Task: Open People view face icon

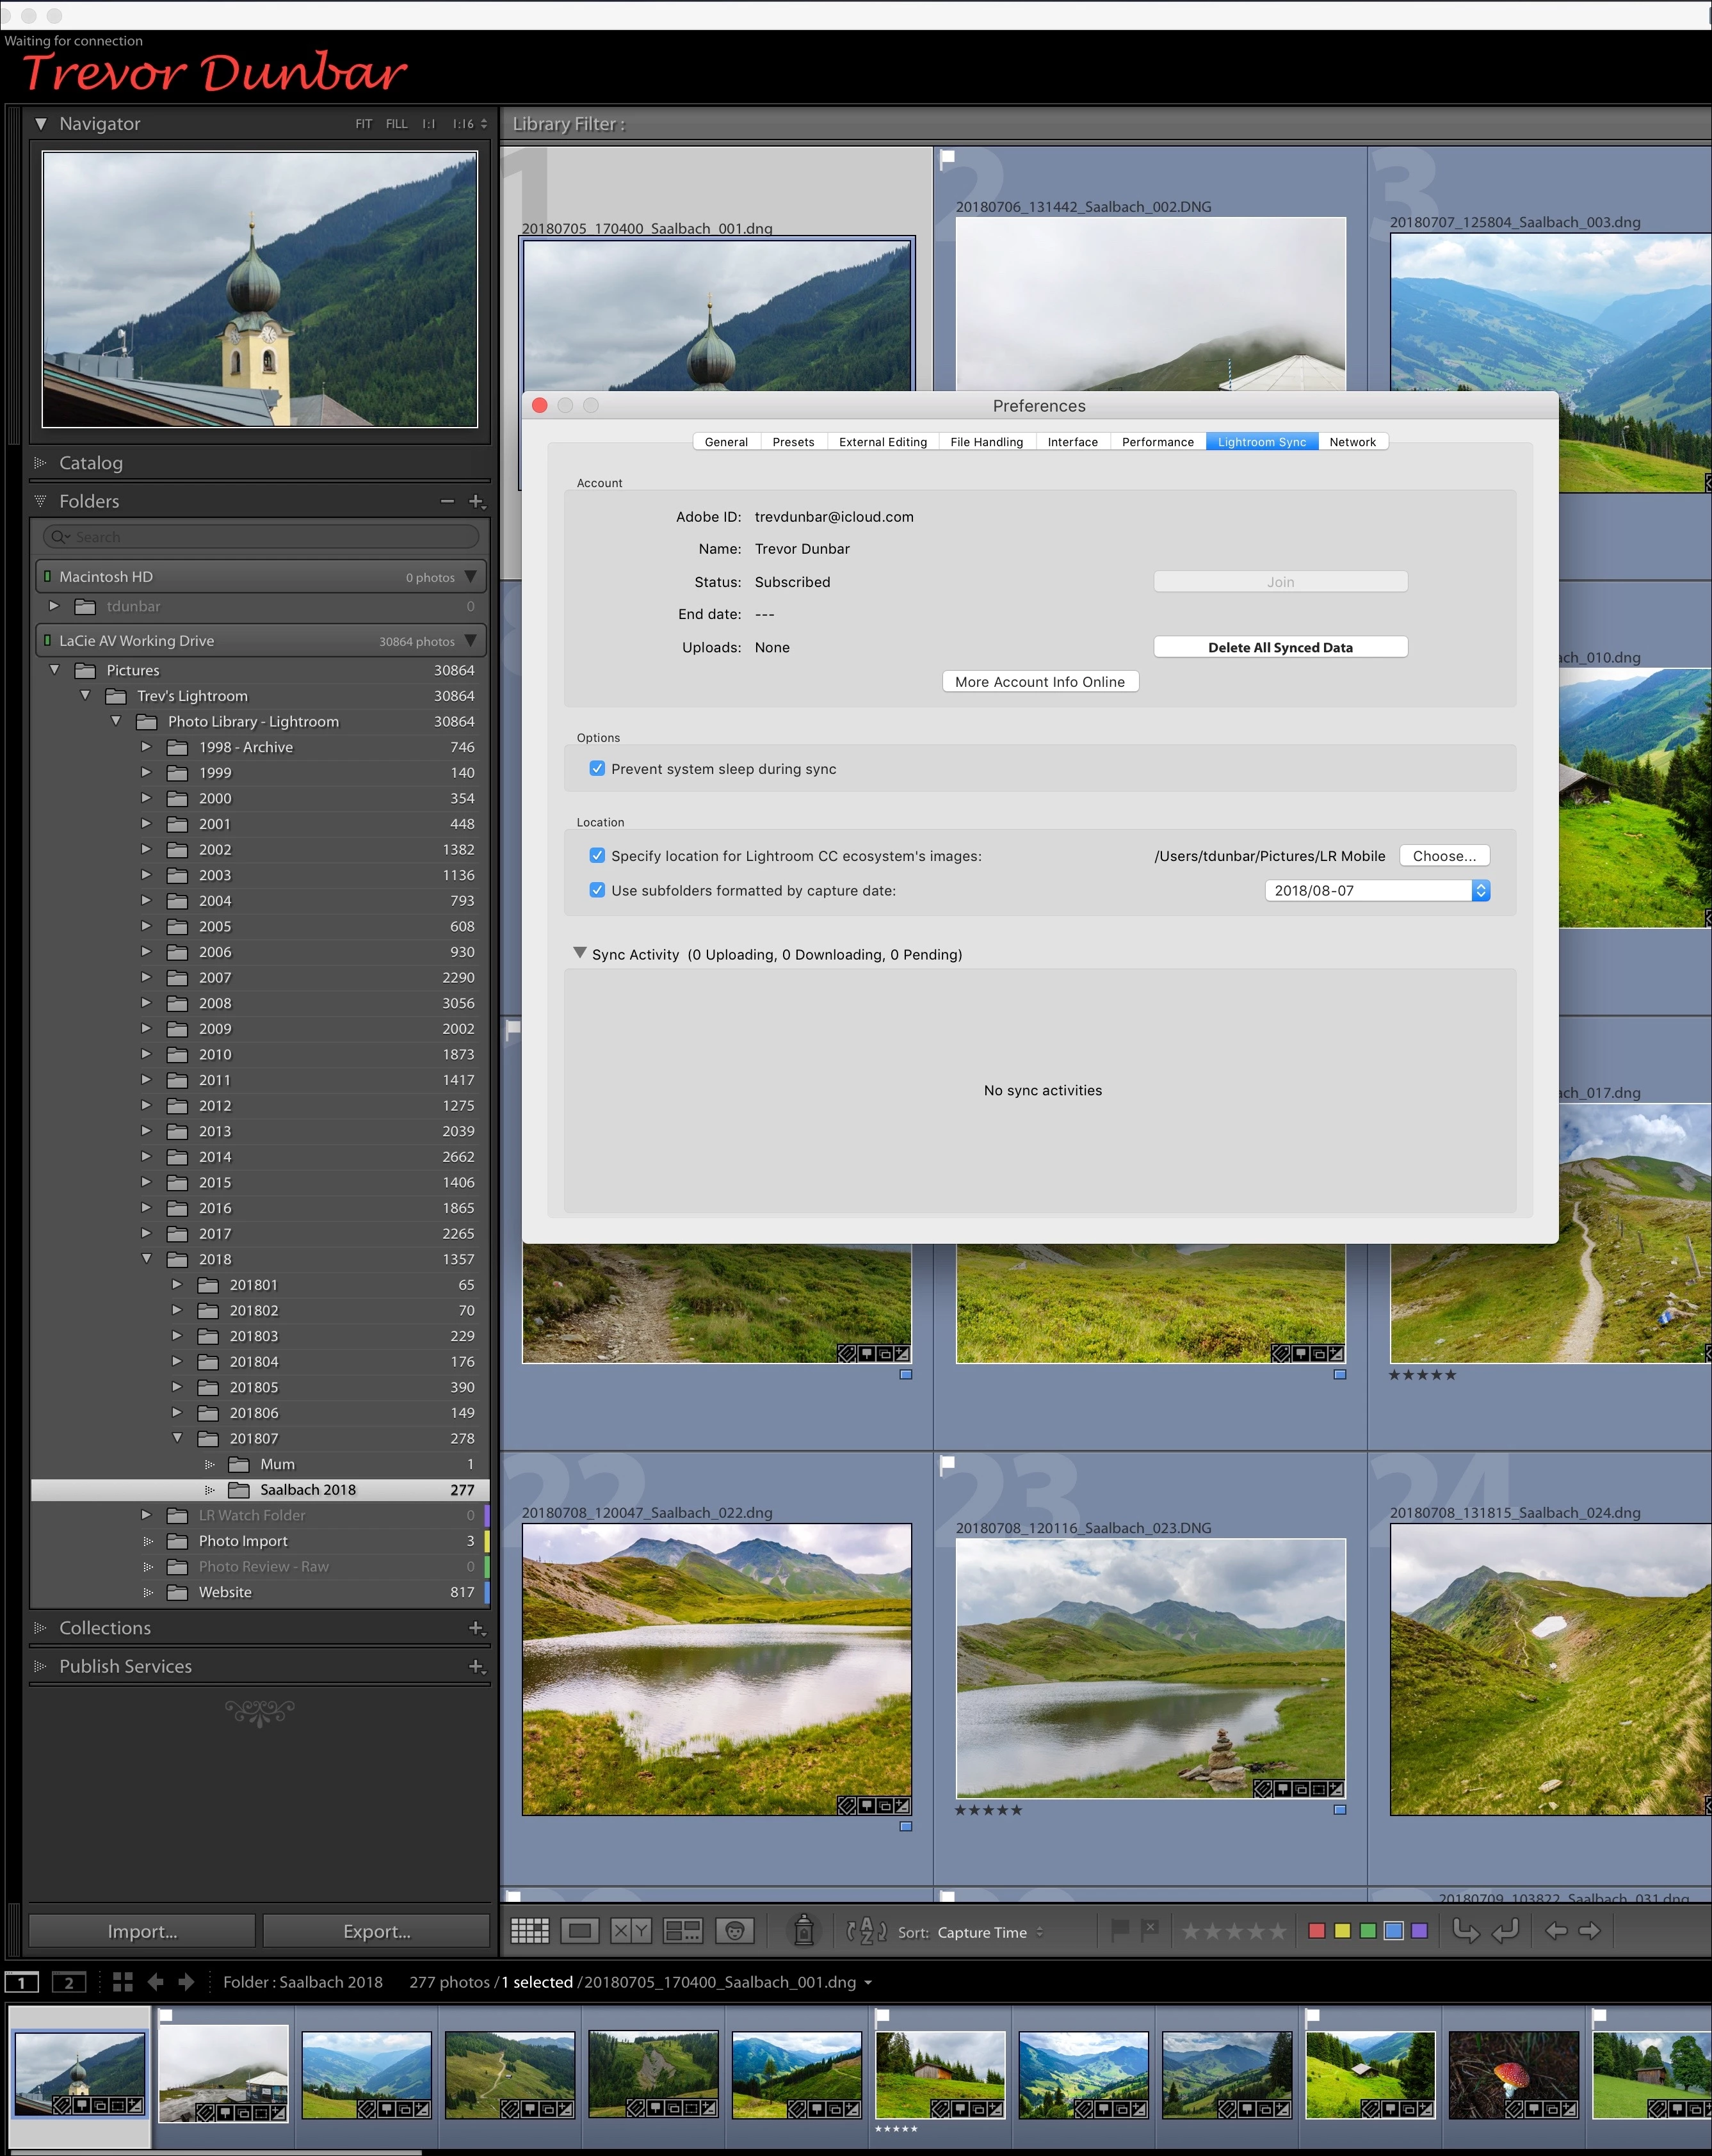Action: click(x=735, y=1931)
